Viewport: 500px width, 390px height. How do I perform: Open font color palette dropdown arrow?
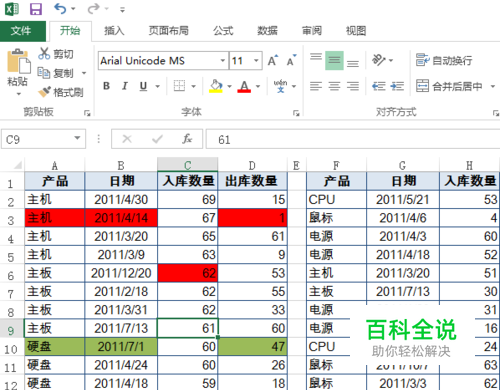point(258,86)
